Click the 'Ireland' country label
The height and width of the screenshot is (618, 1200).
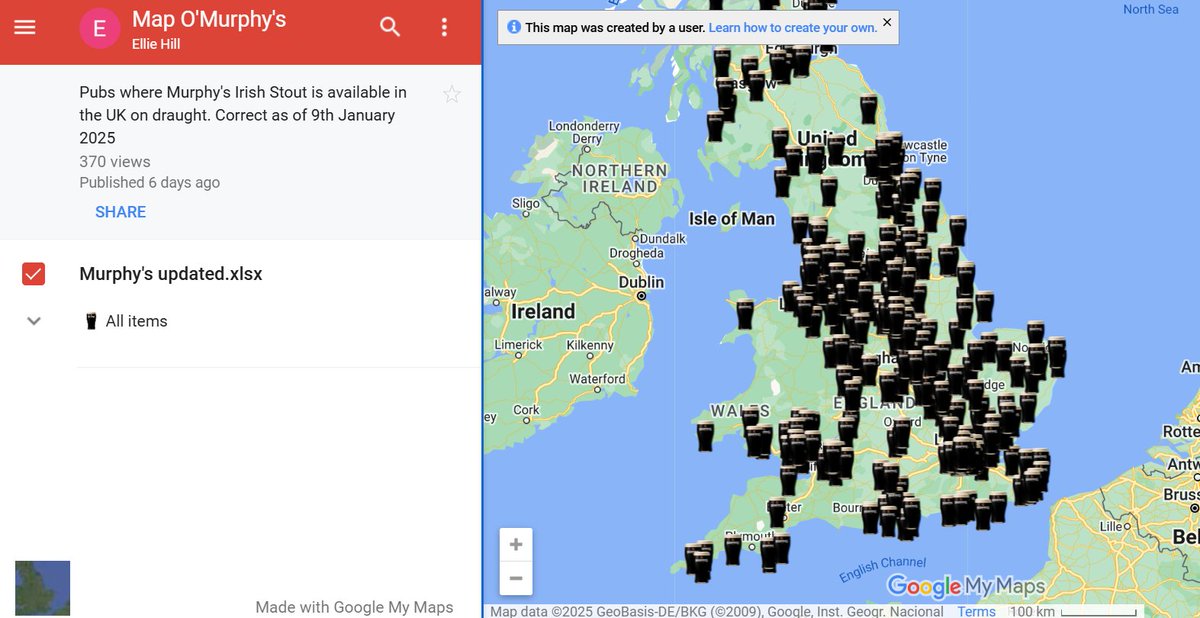tap(543, 311)
